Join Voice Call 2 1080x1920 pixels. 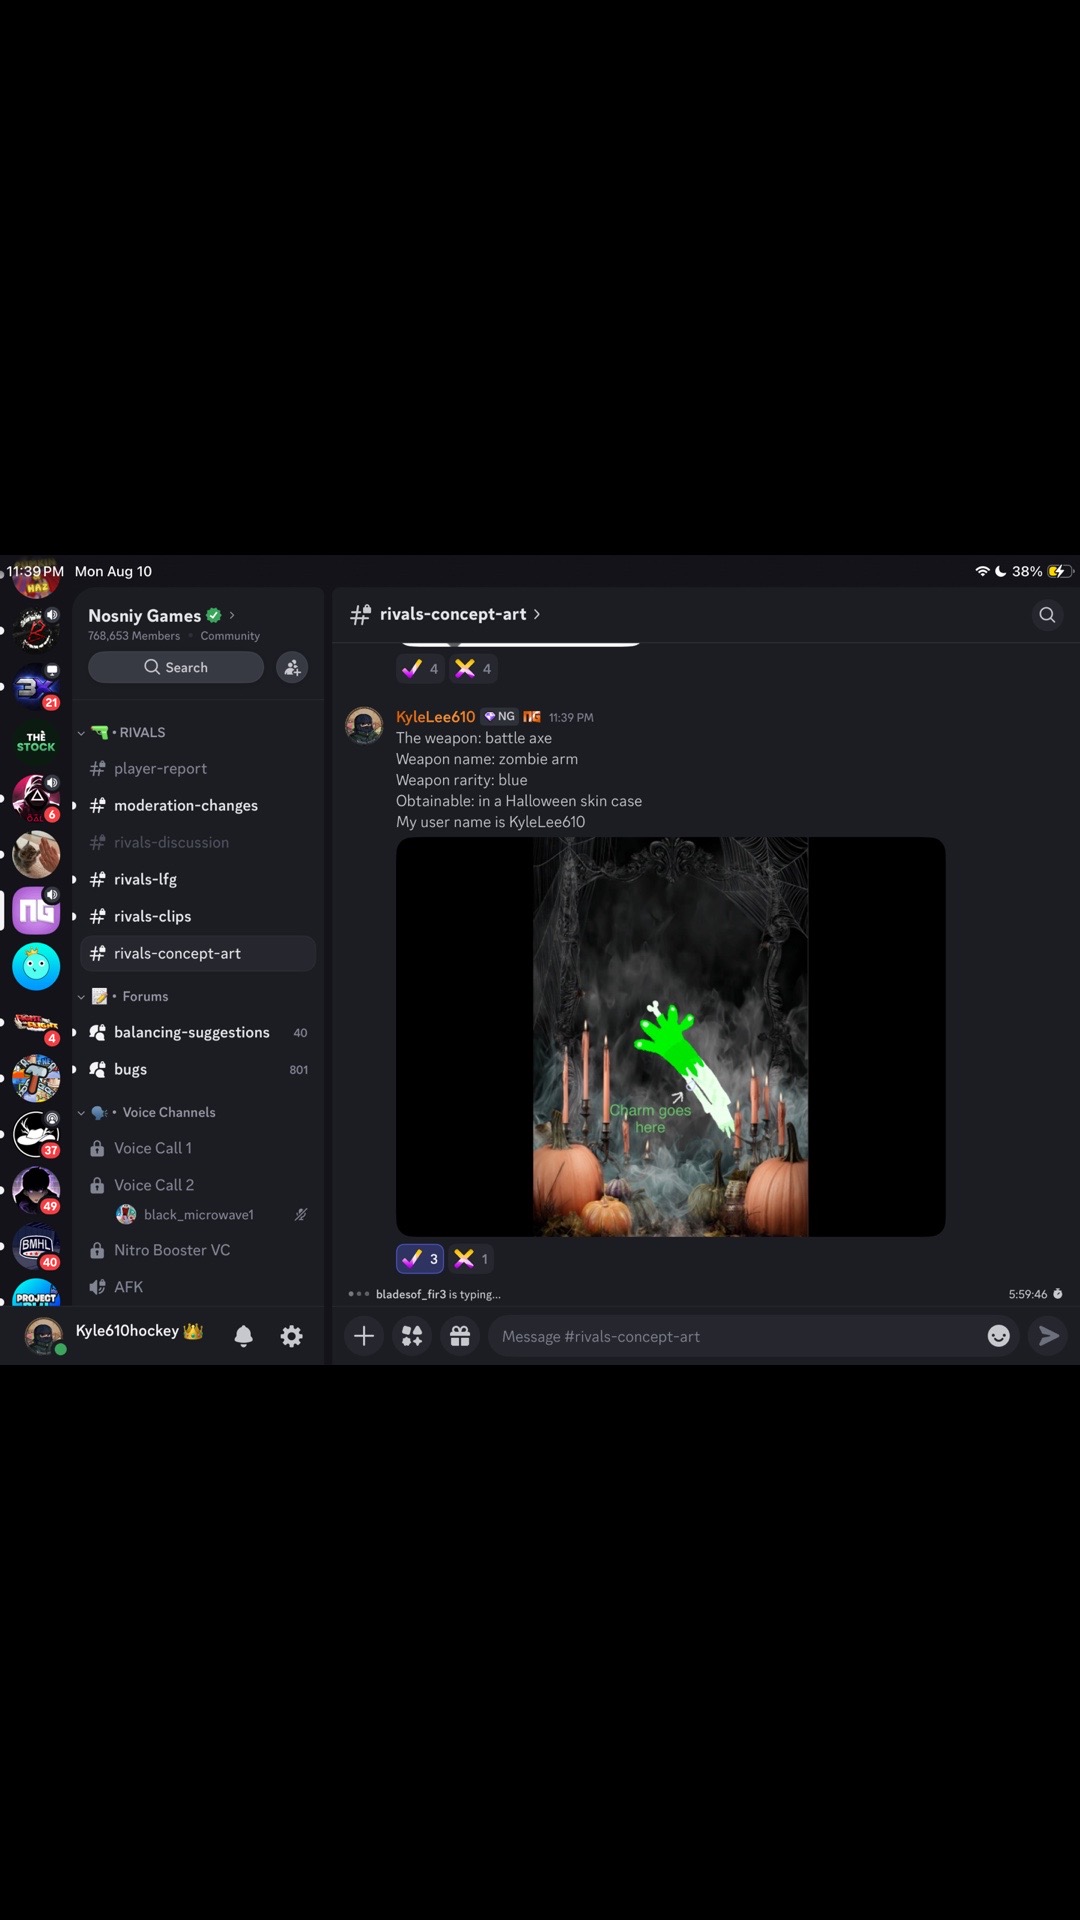(198, 1186)
